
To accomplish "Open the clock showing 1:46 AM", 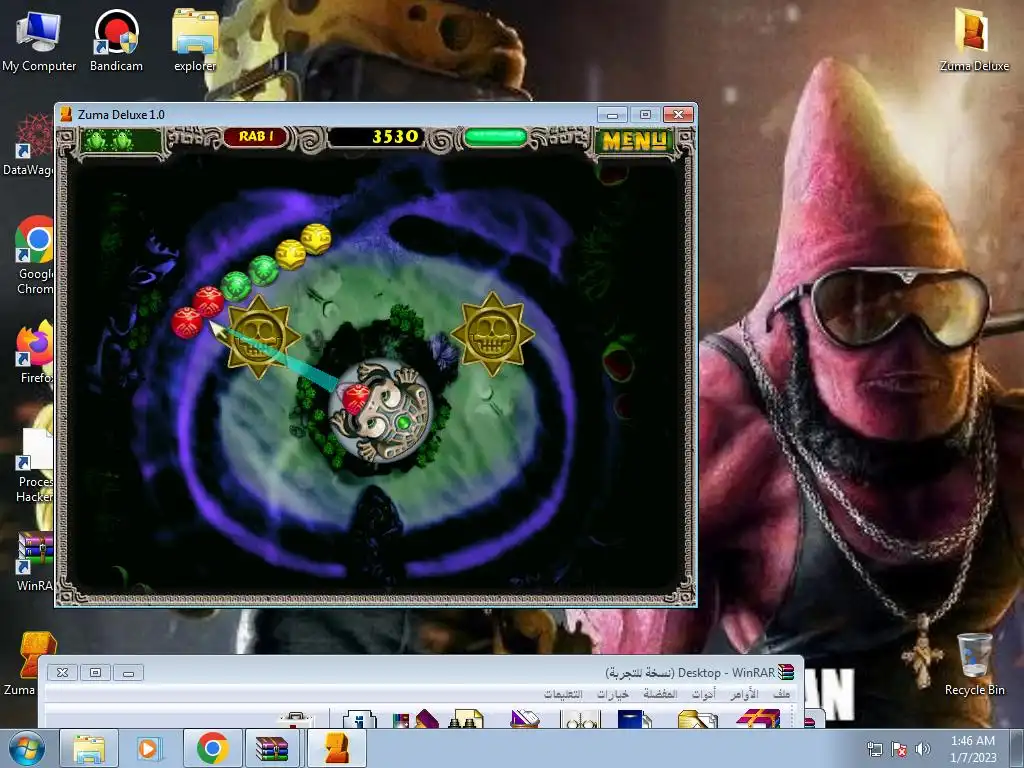I will pos(973,748).
